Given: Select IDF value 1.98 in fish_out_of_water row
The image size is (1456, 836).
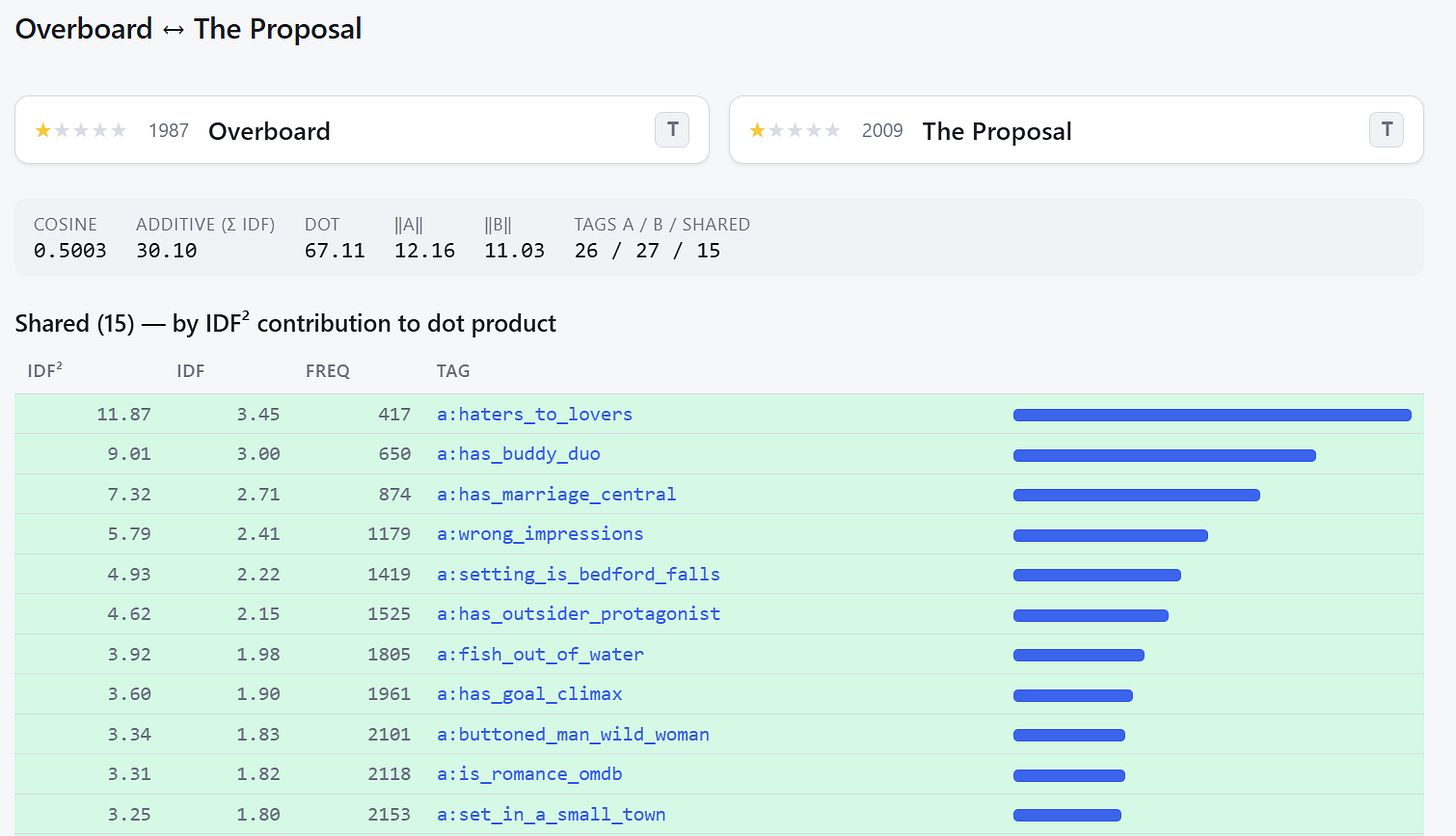Looking at the screenshot, I should 259,654.
